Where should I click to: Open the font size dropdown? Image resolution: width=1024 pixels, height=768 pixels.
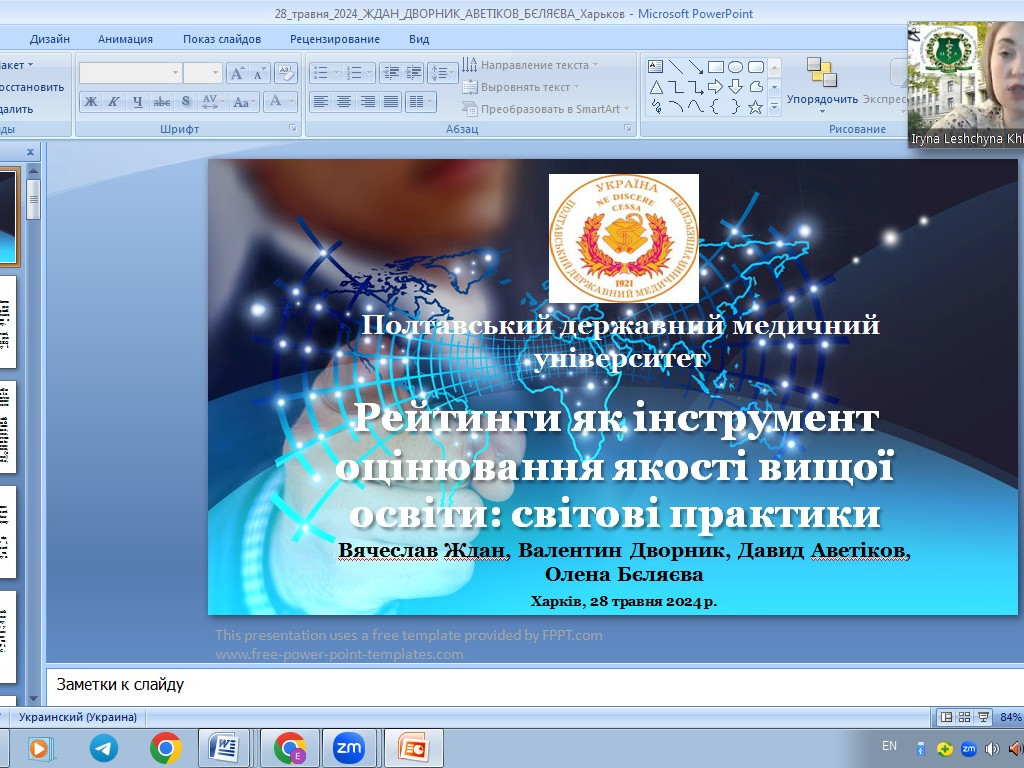click(x=216, y=73)
